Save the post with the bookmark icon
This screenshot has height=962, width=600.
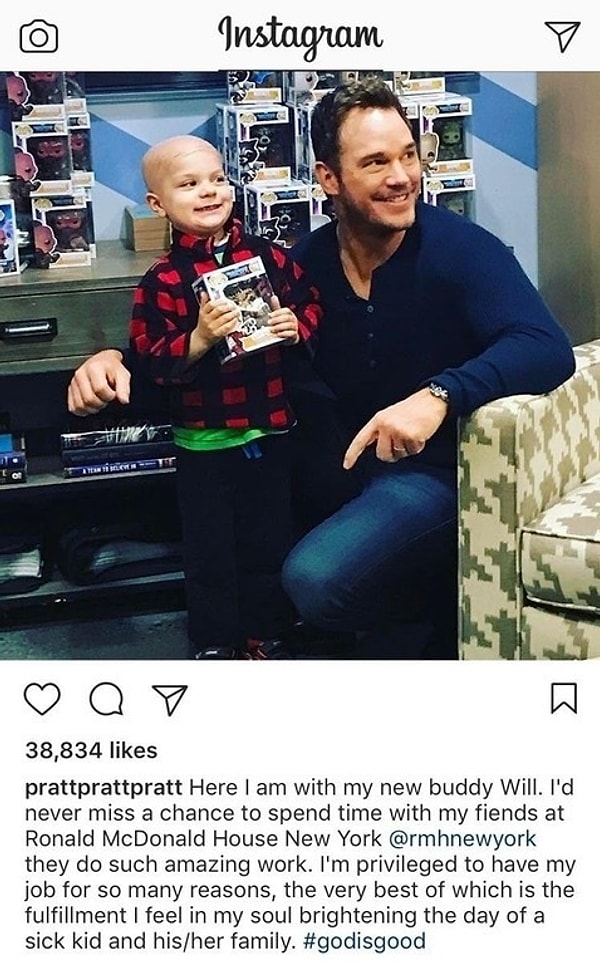pyautogui.click(x=563, y=698)
